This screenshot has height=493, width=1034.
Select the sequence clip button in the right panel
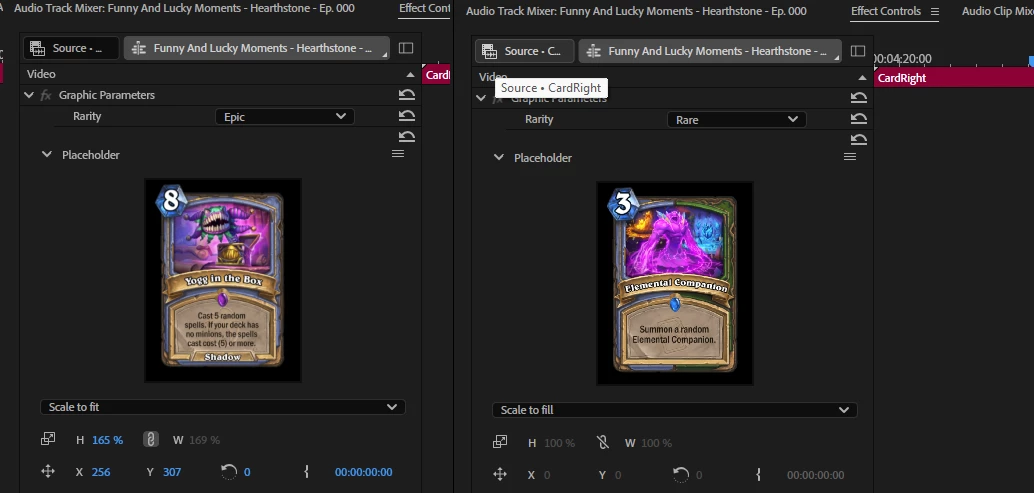click(710, 51)
